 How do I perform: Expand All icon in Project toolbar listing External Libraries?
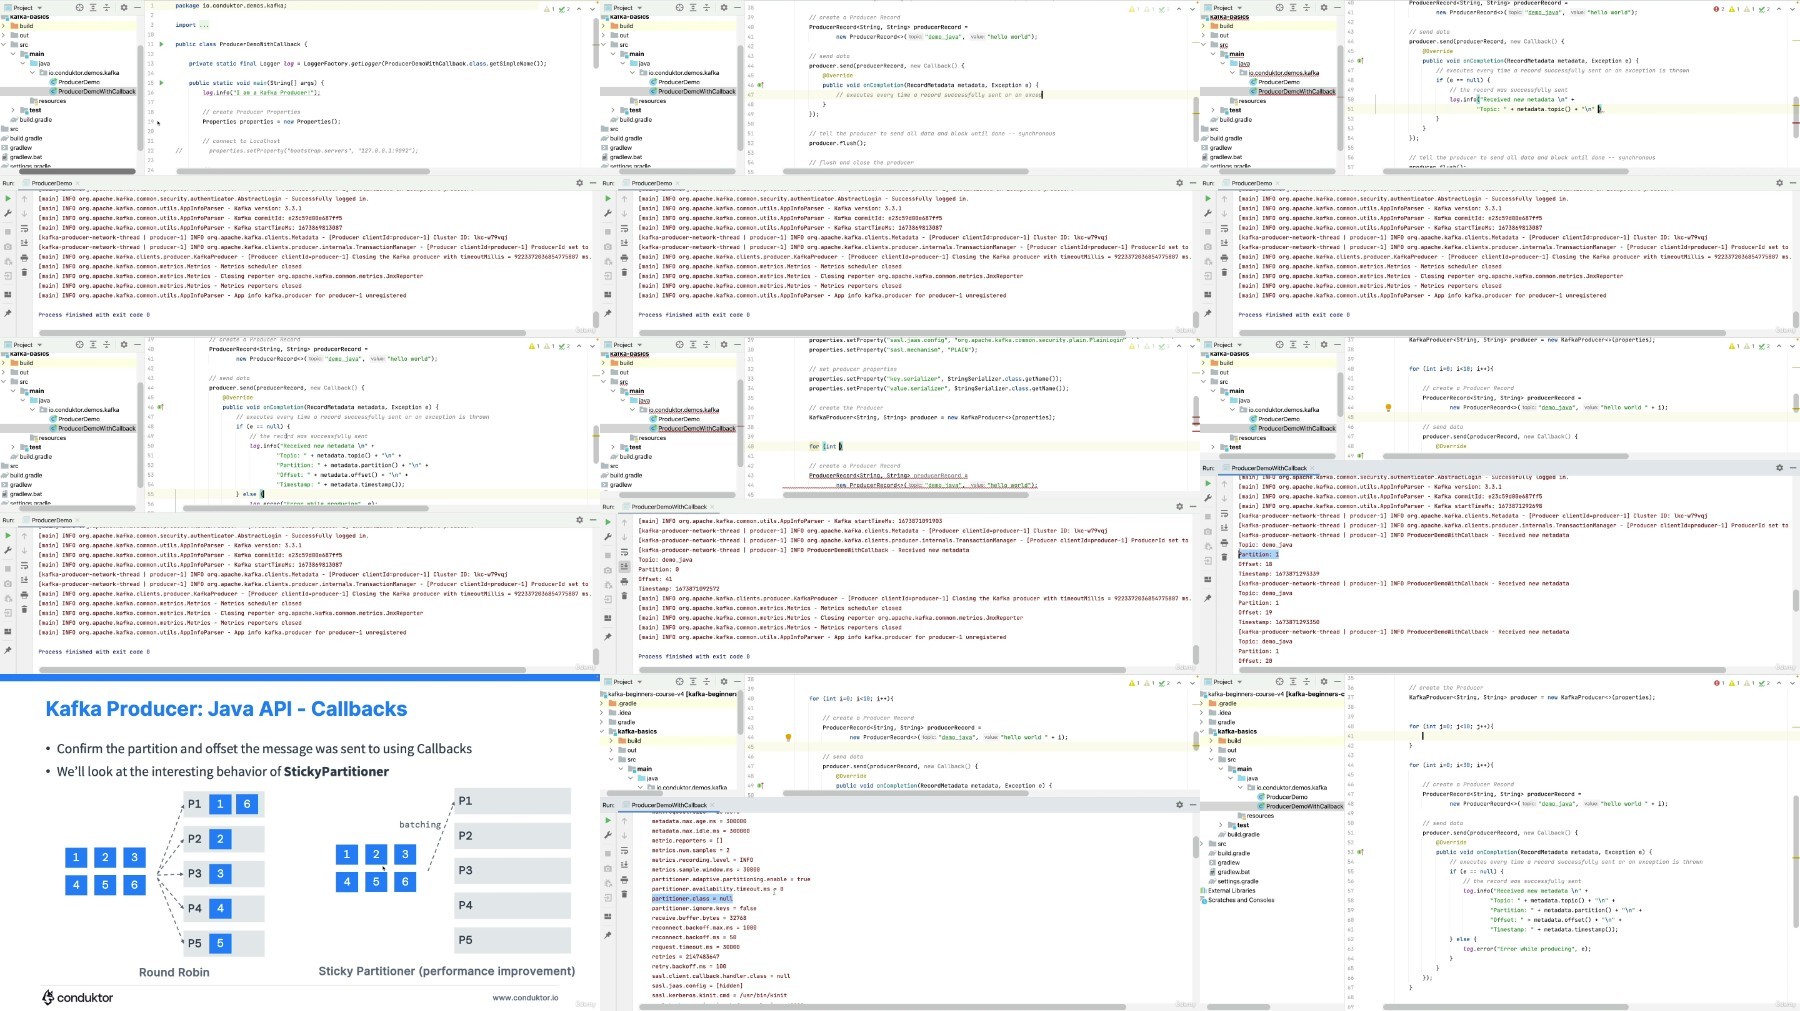coord(1292,681)
